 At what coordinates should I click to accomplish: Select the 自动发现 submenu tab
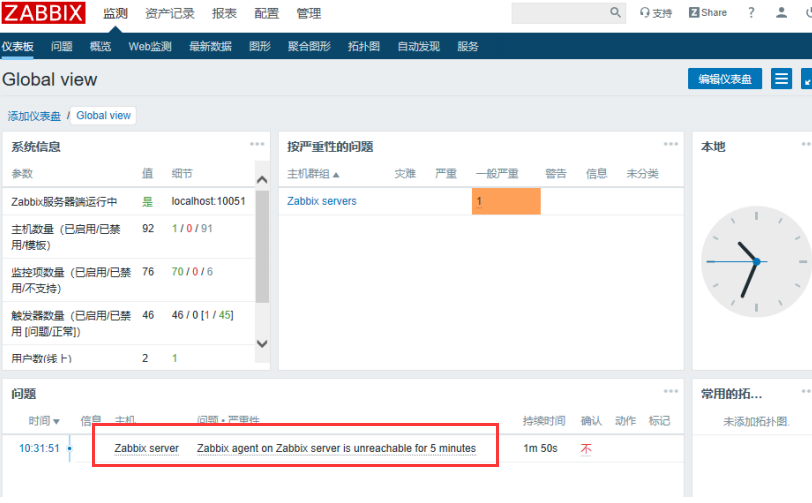[418, 46]
